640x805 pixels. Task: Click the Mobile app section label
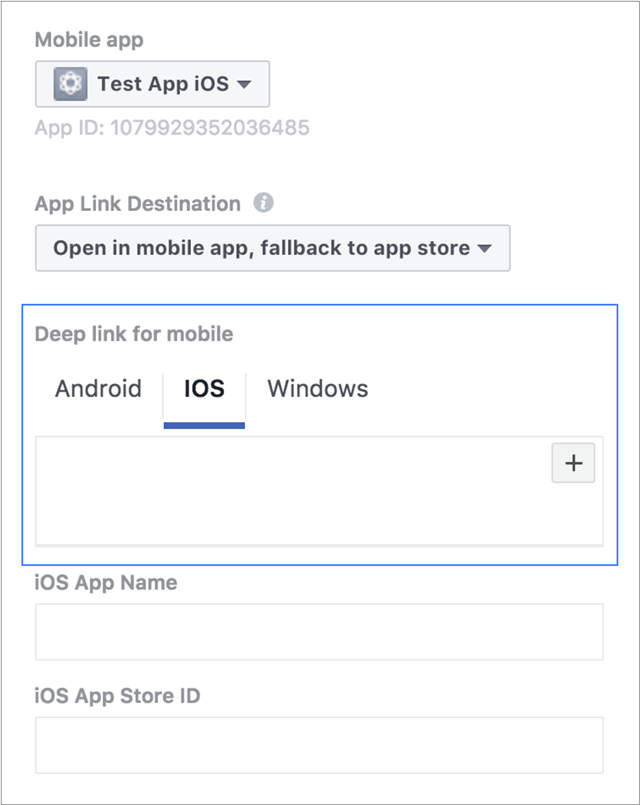[89, 40]
